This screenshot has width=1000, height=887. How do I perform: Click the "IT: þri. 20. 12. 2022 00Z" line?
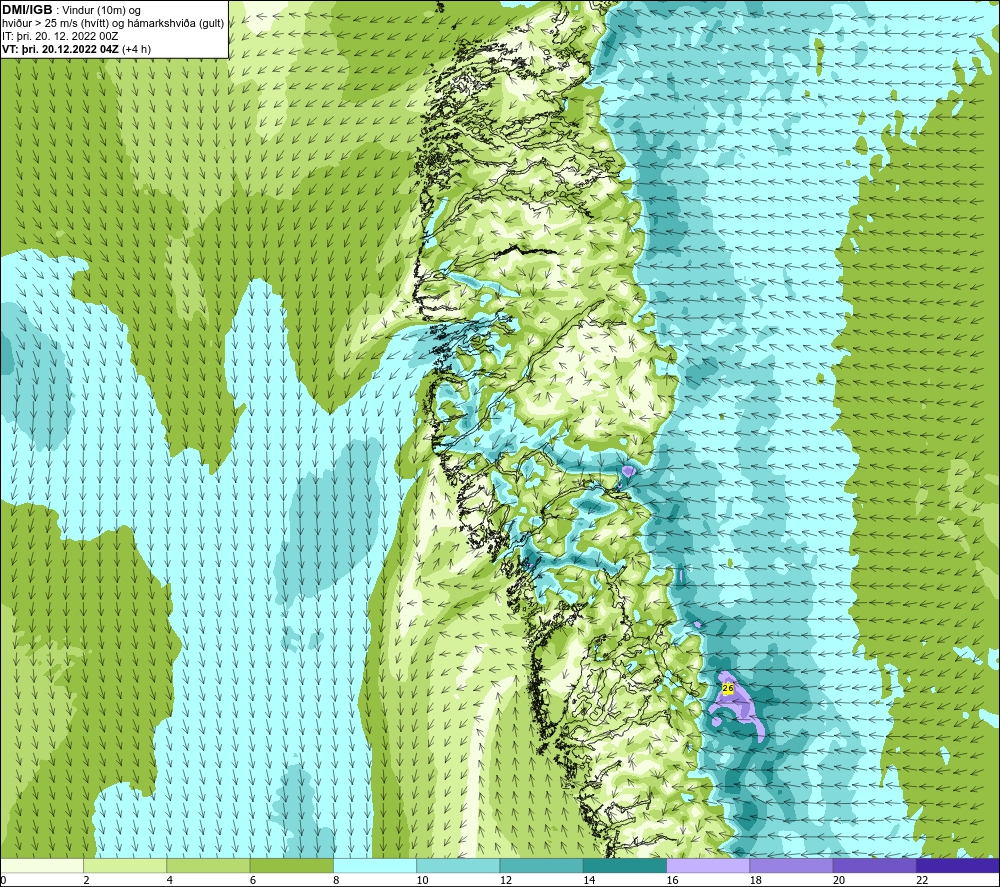[60, 36]
